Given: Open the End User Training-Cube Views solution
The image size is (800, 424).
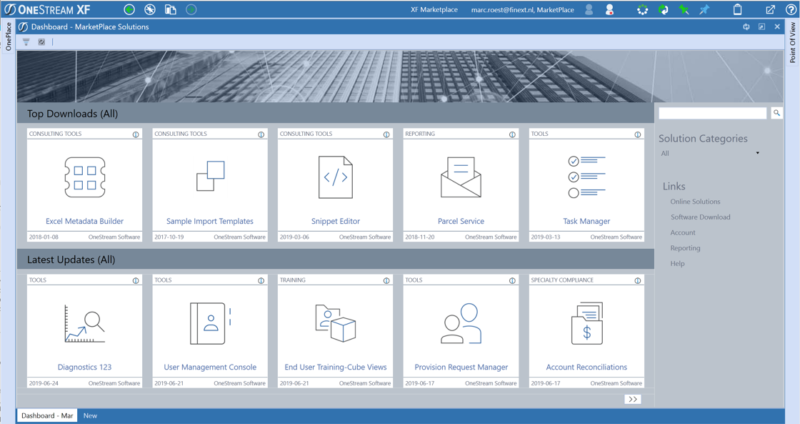Looking at the screenshot, I should [x=335, y=367].
